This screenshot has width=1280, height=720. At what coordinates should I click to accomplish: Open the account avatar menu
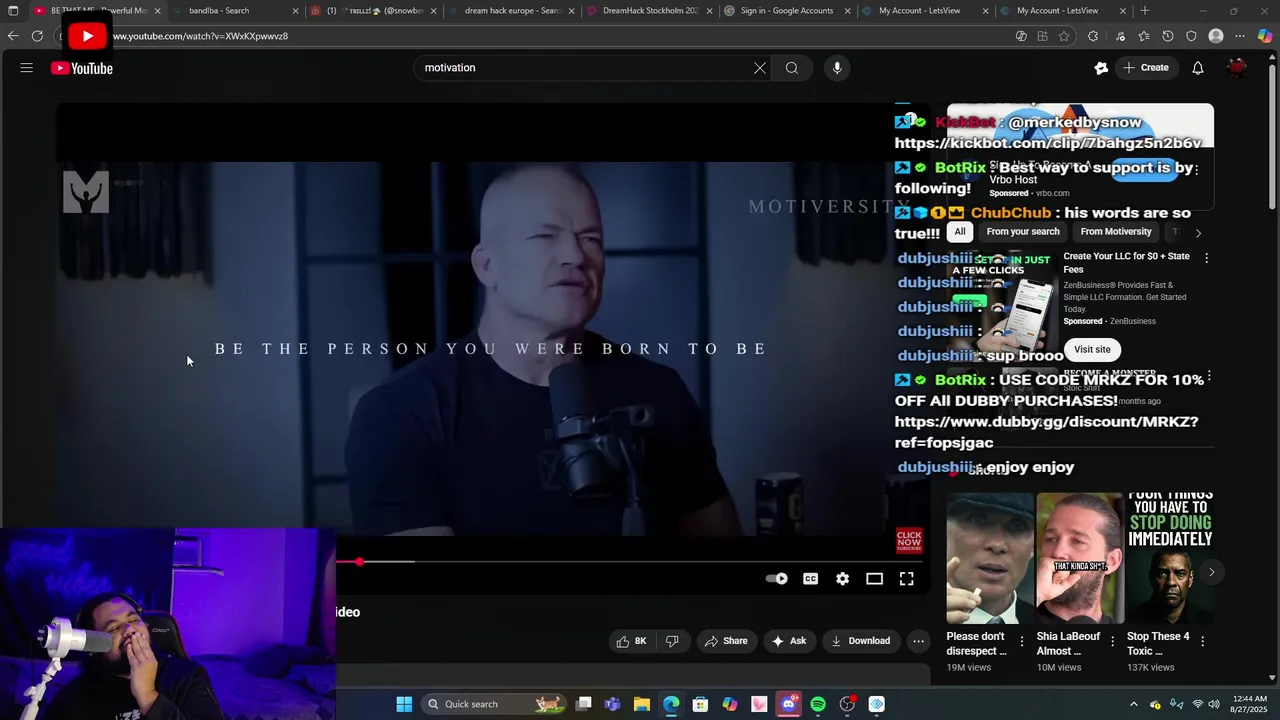pyautogui.click(x=1238, y=68)
